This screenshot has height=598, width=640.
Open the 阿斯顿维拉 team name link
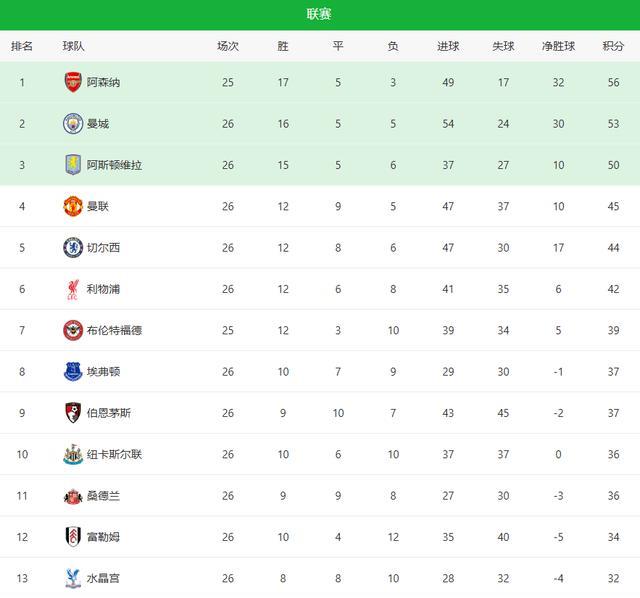114,165
